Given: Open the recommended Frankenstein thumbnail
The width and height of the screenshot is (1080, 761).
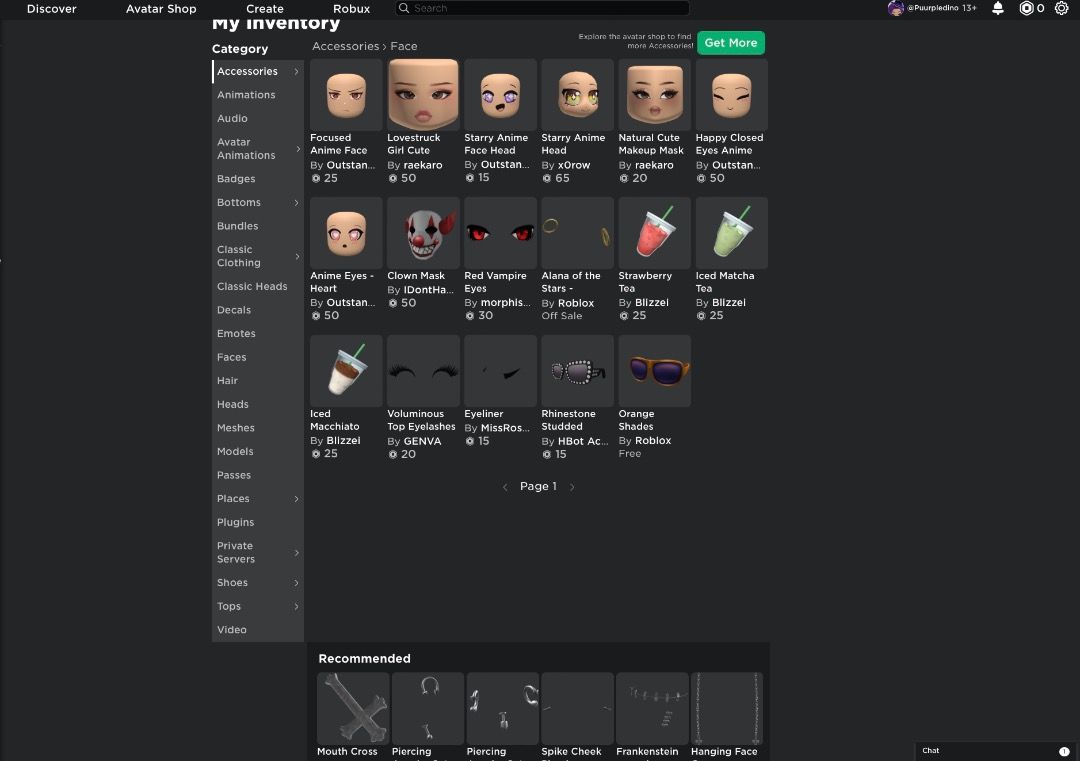Looking at the screenshot, I should point(652,709).
